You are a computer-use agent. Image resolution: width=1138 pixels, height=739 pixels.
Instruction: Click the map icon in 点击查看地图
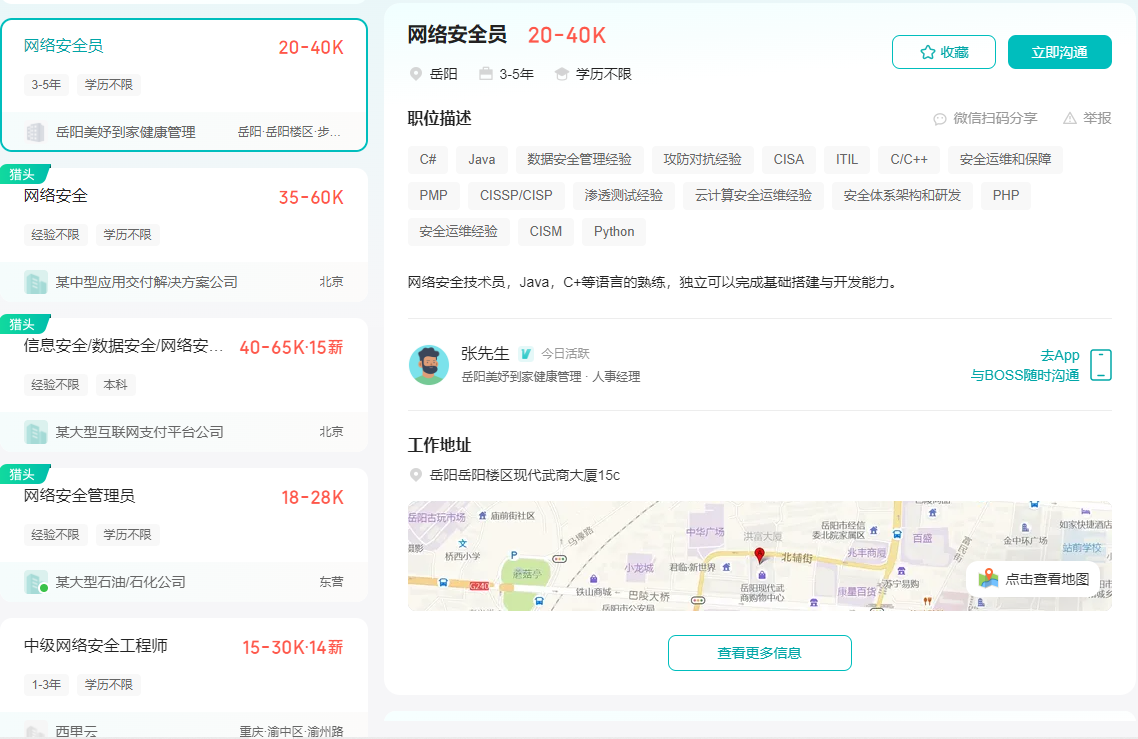pos(988,579)
